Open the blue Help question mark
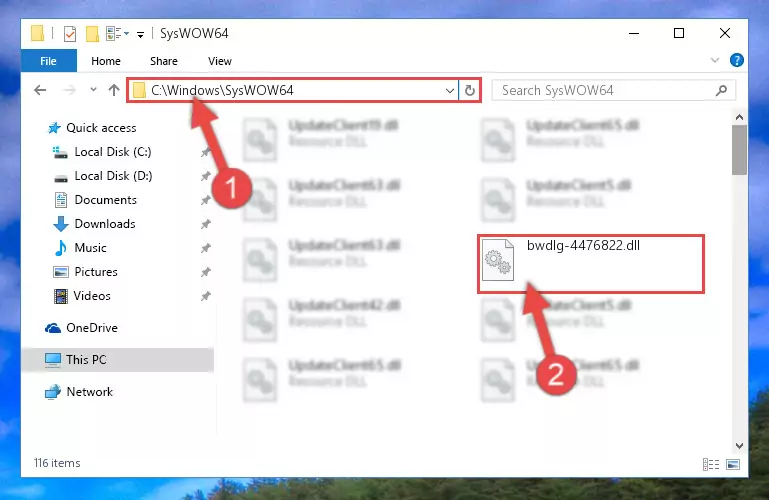 [x=736, y=60]
